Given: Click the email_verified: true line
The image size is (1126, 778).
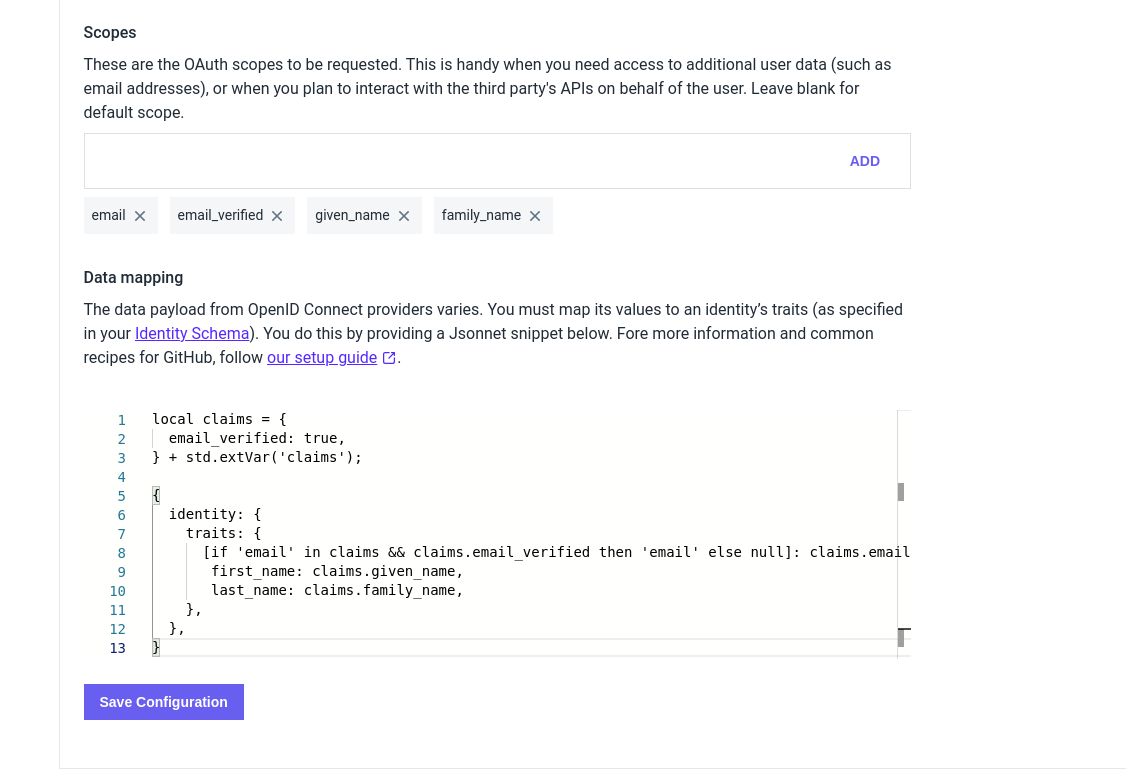Looking at the screenshot, I should coord(255,438).
